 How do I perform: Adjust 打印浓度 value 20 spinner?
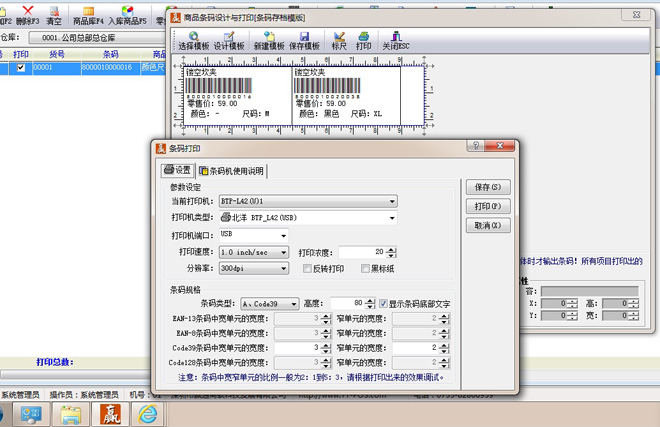coord(392,252)
